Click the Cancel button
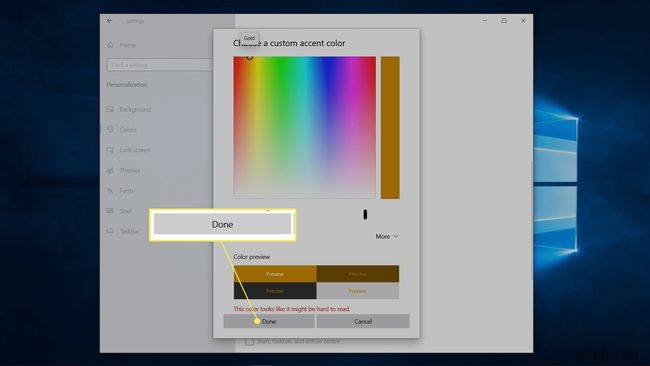Screen dimensions: 650x366 [x=363, y=321]
